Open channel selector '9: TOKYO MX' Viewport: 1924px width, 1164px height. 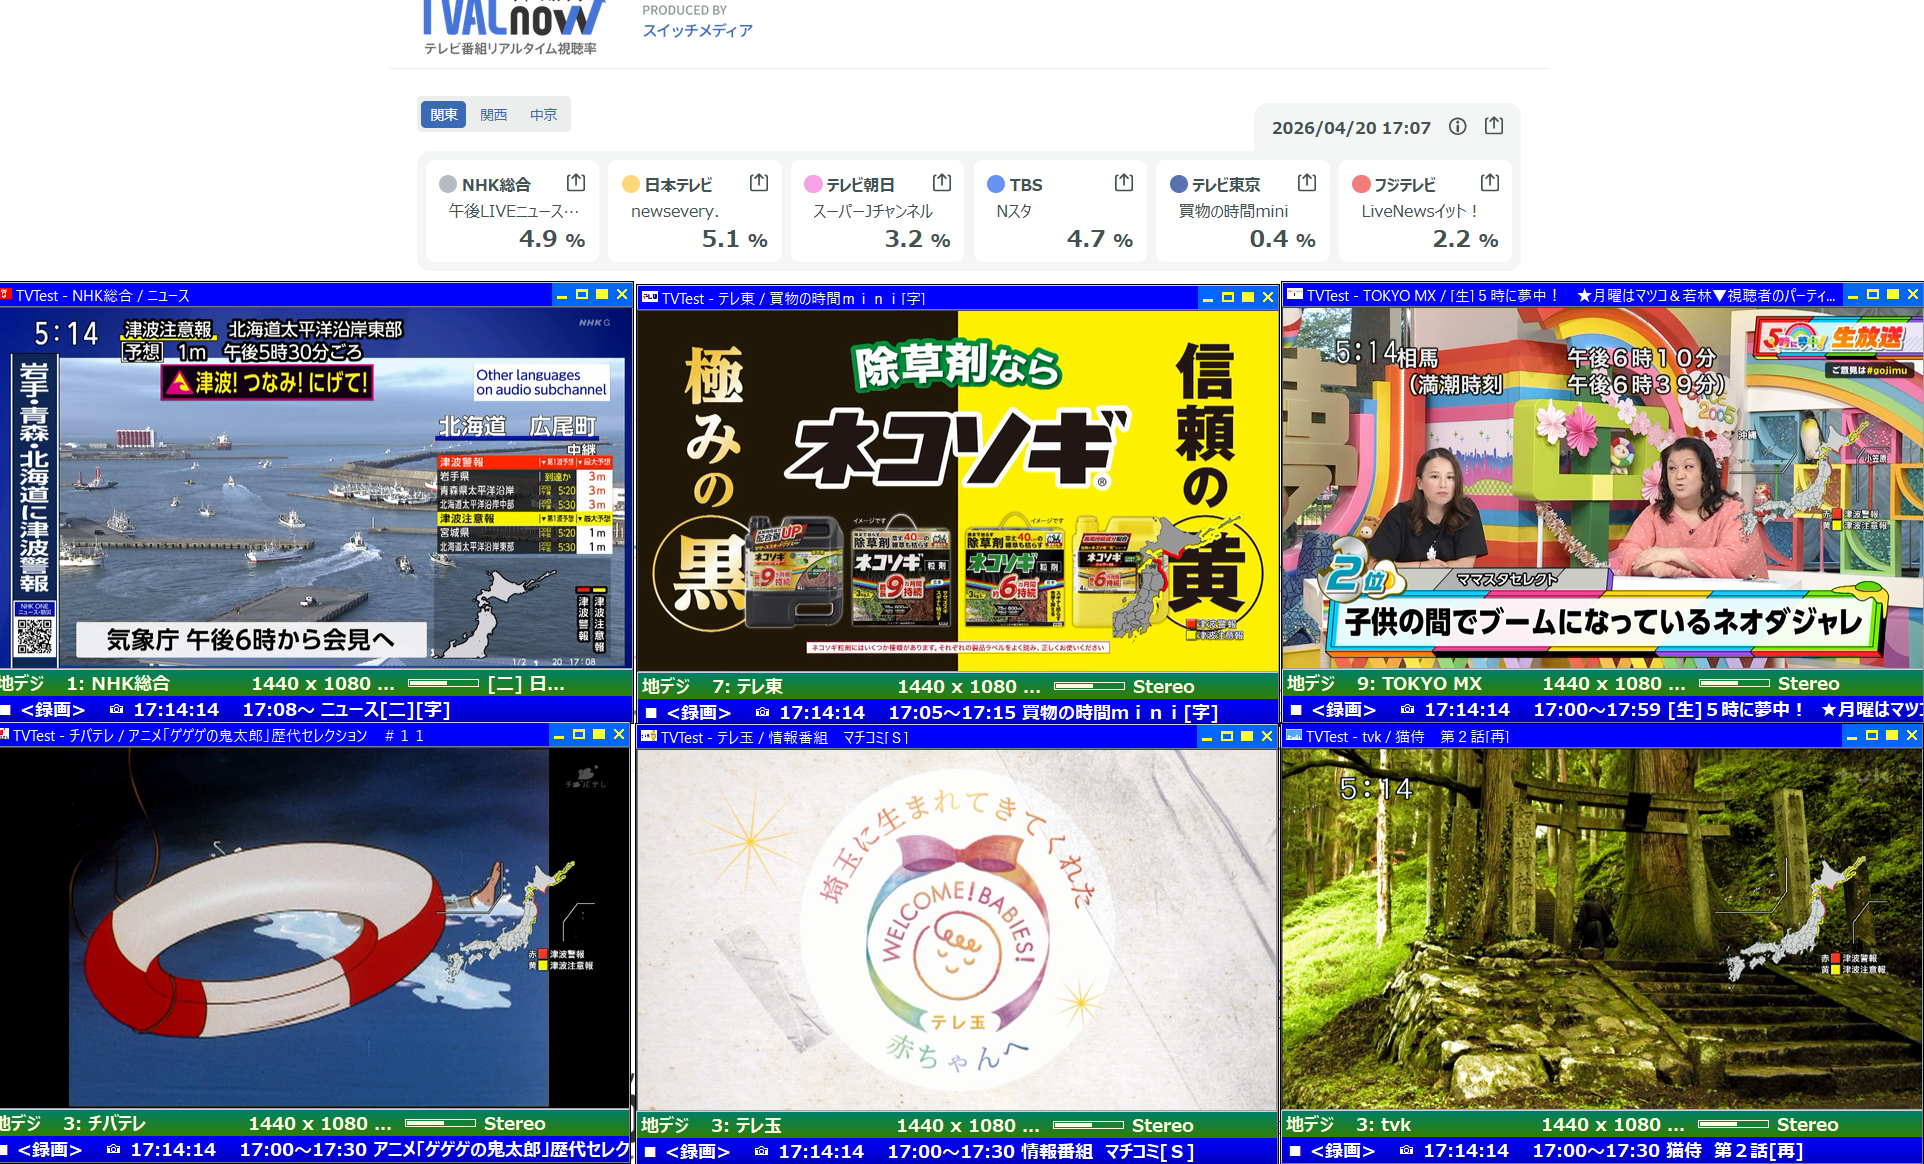1419,683
